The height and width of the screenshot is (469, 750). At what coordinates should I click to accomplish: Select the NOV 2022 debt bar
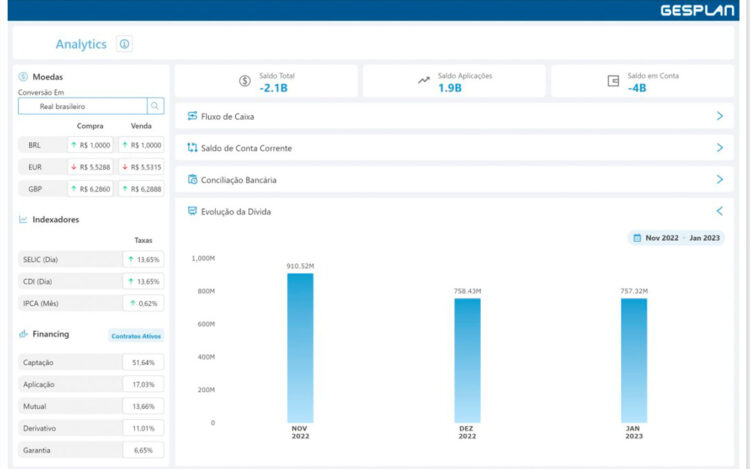click(300, 347)
